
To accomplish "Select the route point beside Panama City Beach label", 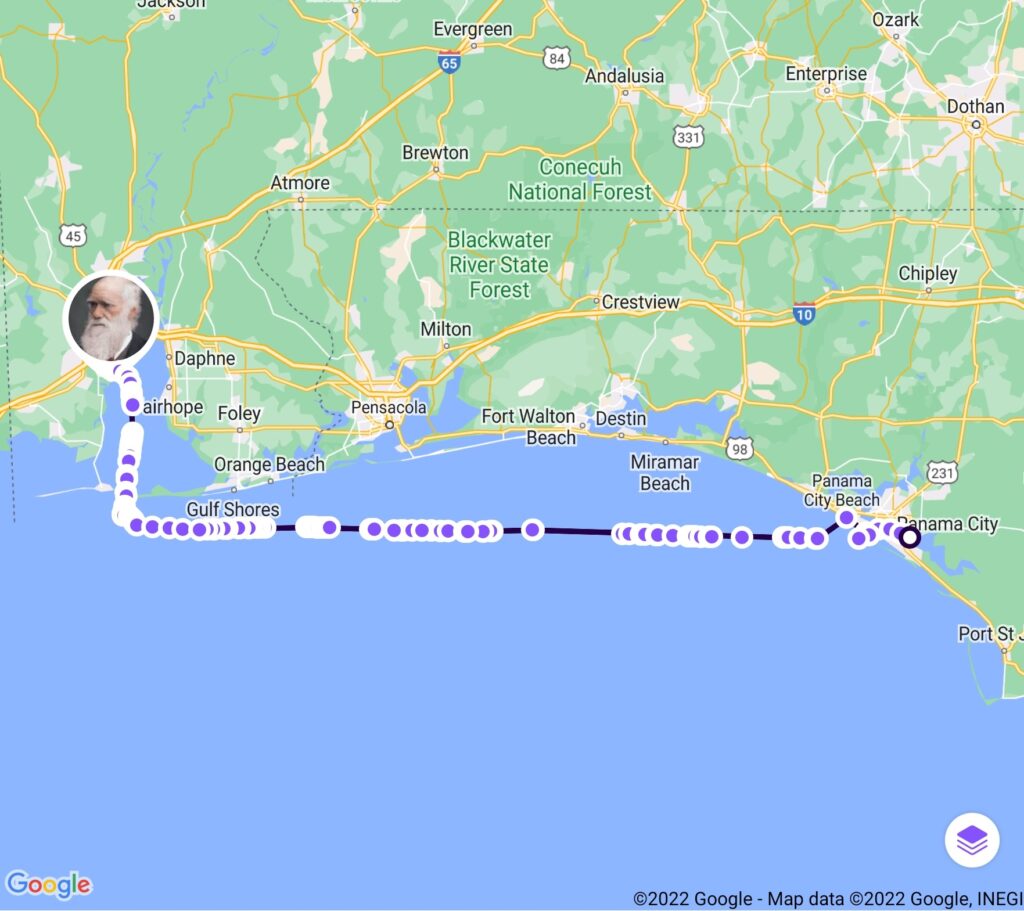I will coord(846,518).
